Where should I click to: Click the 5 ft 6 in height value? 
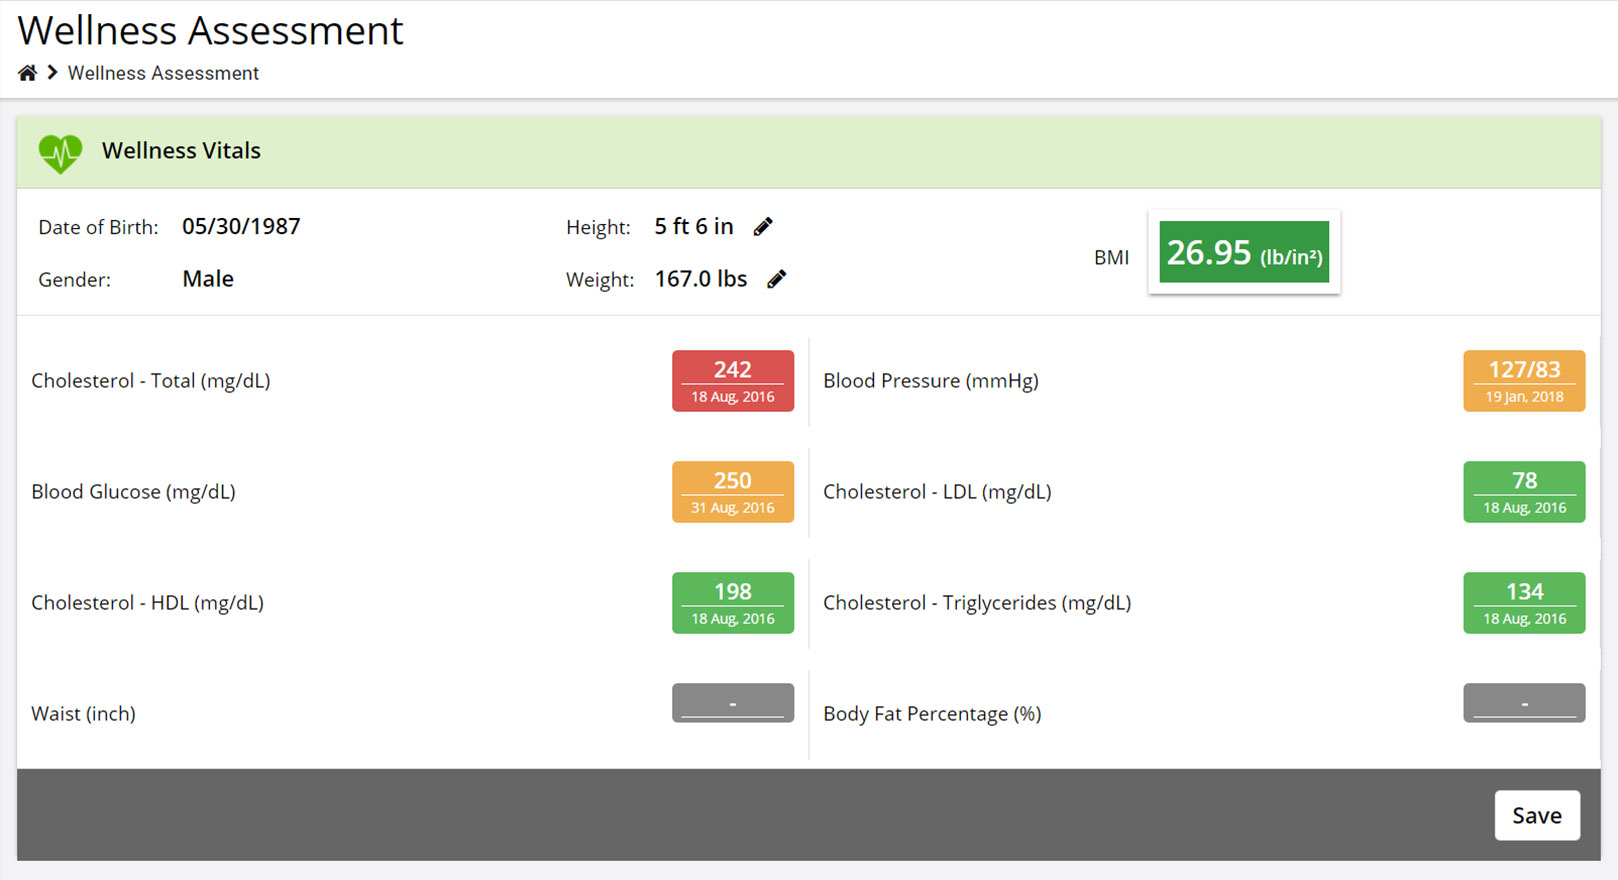pos(694,227)
